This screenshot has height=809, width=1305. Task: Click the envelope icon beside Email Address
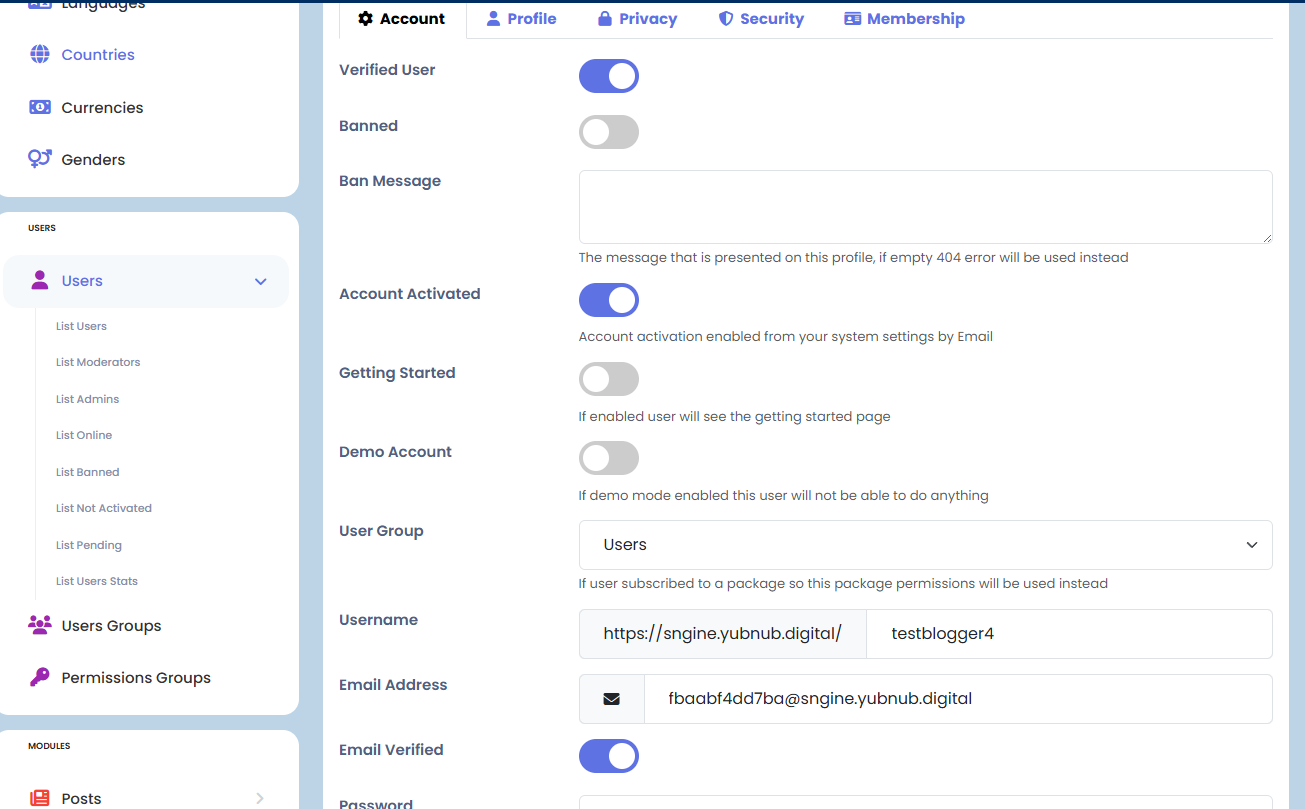coord(612,699)
